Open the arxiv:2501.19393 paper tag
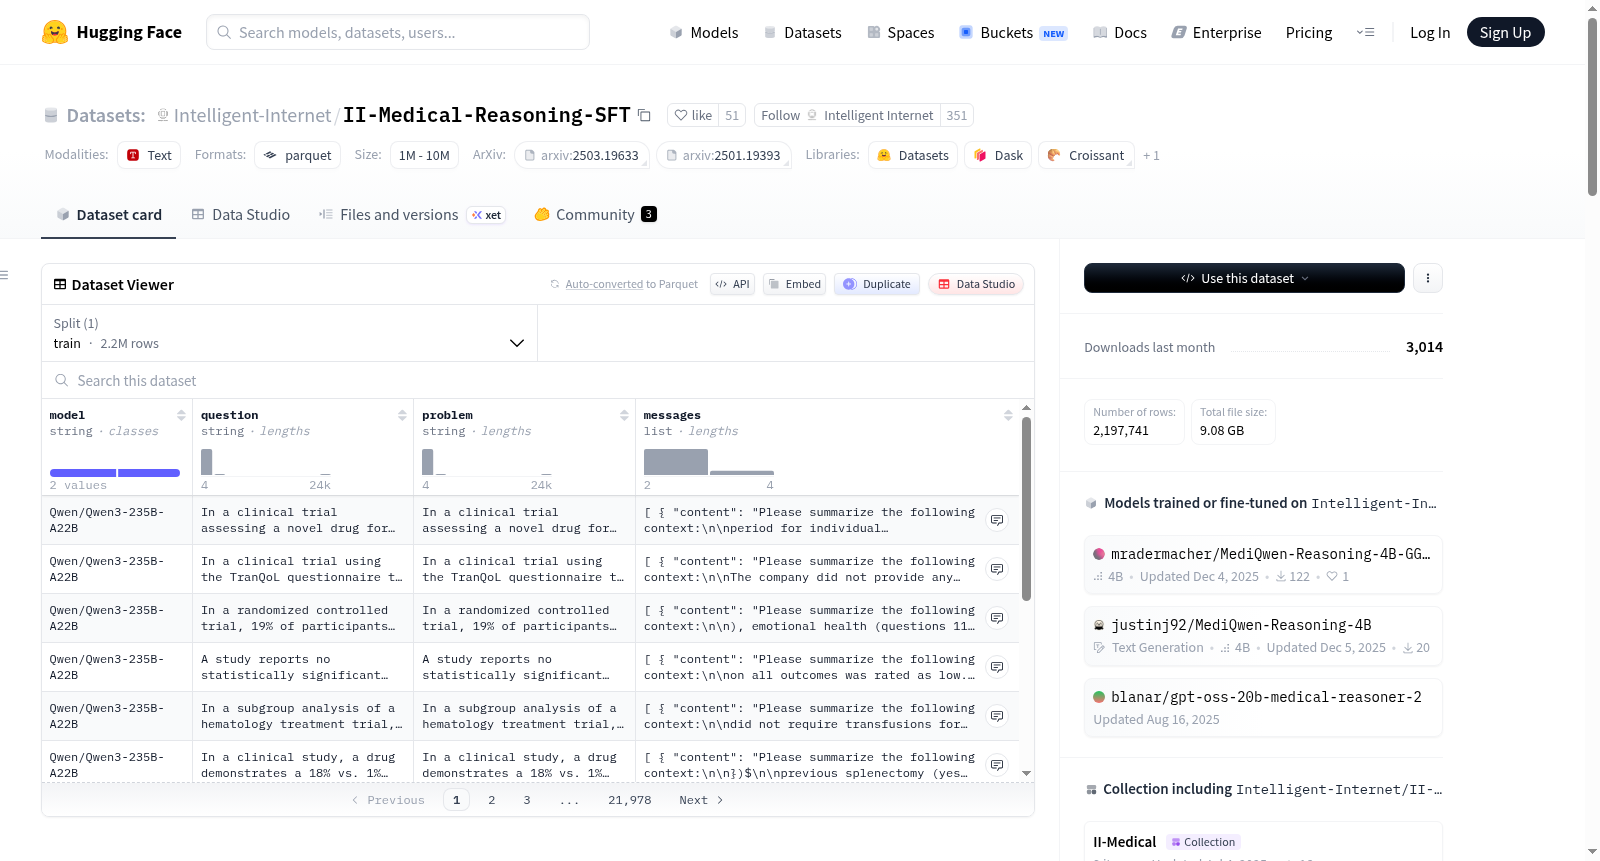1600x861 pixels. tap(724, 155)
